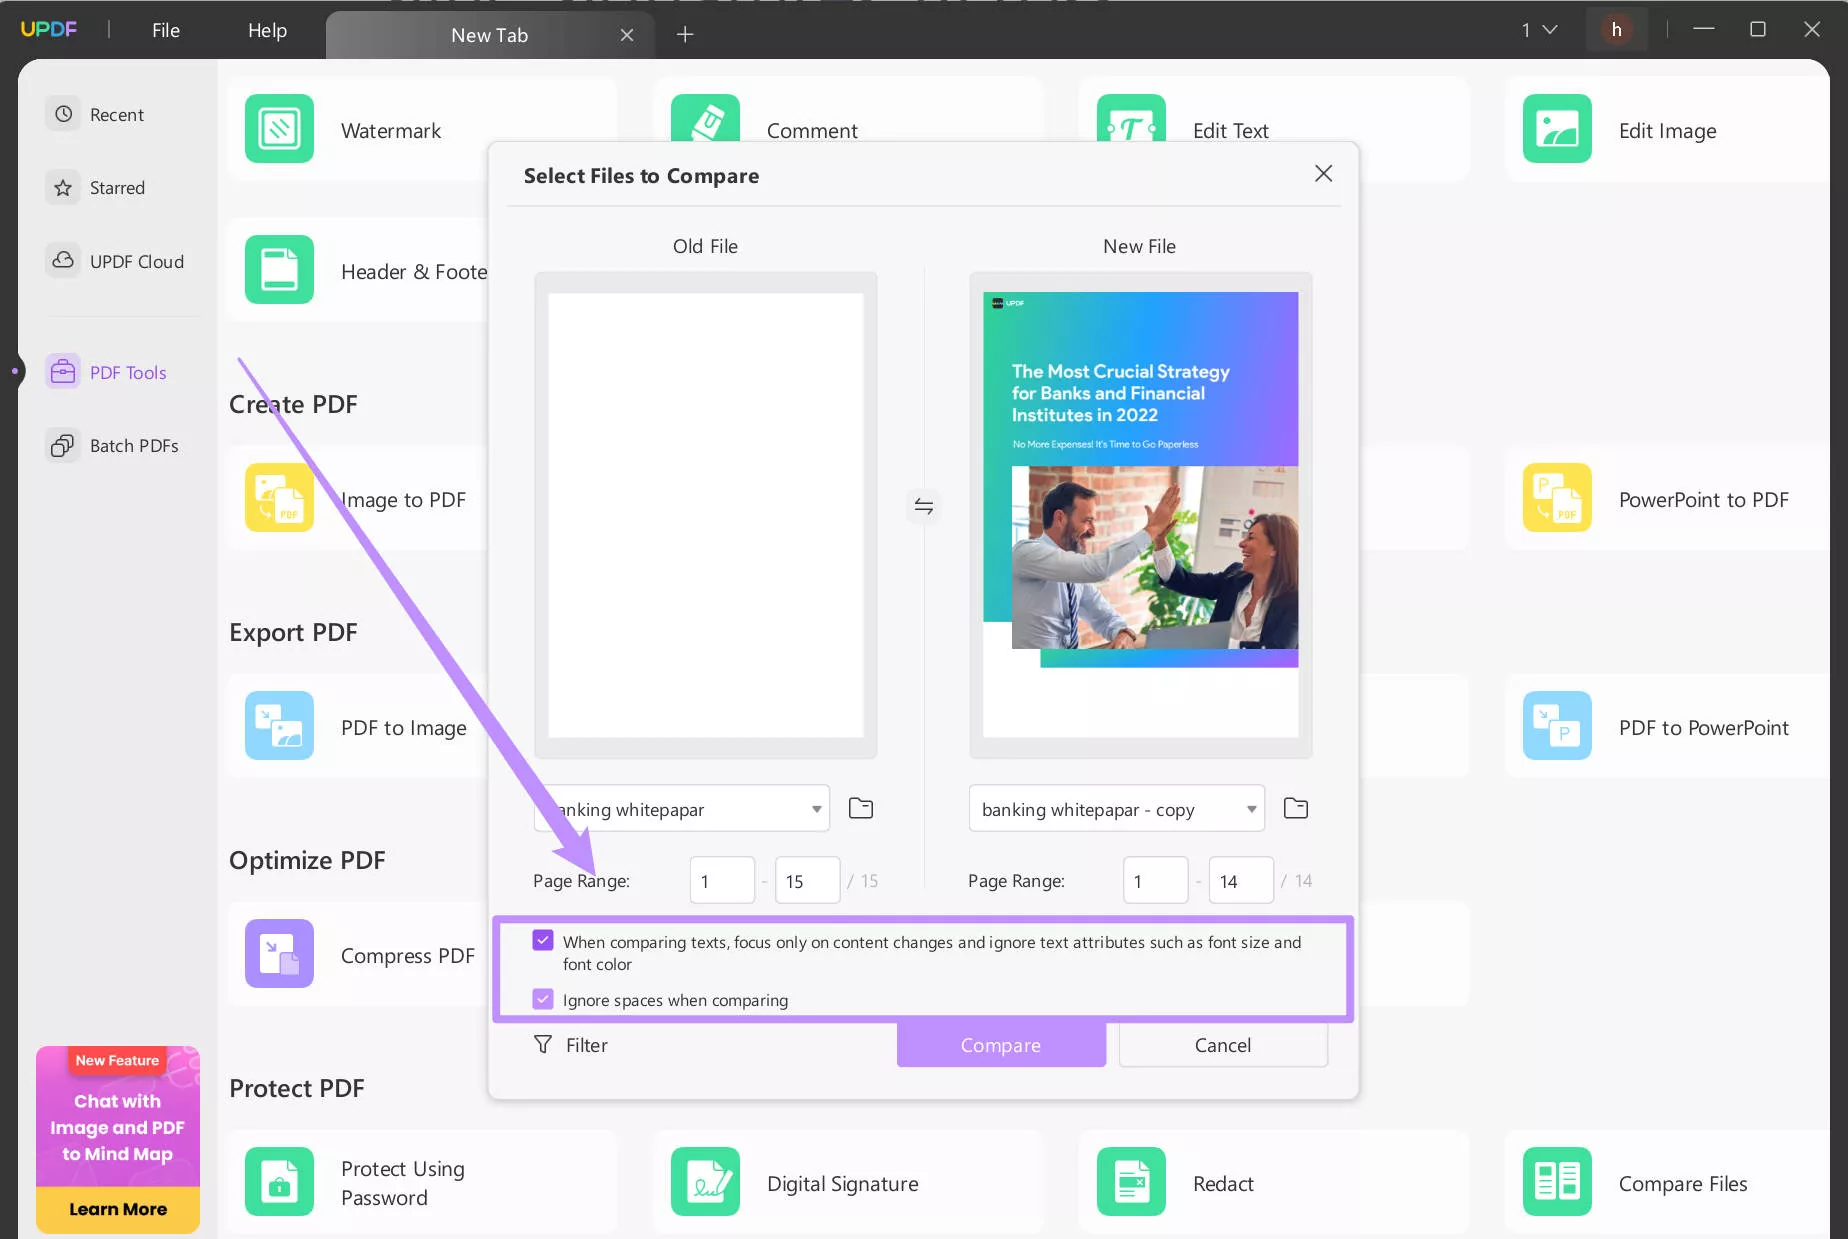Add a new tab with plus button
The image size is (1848, 1239).
click(685, 34)
